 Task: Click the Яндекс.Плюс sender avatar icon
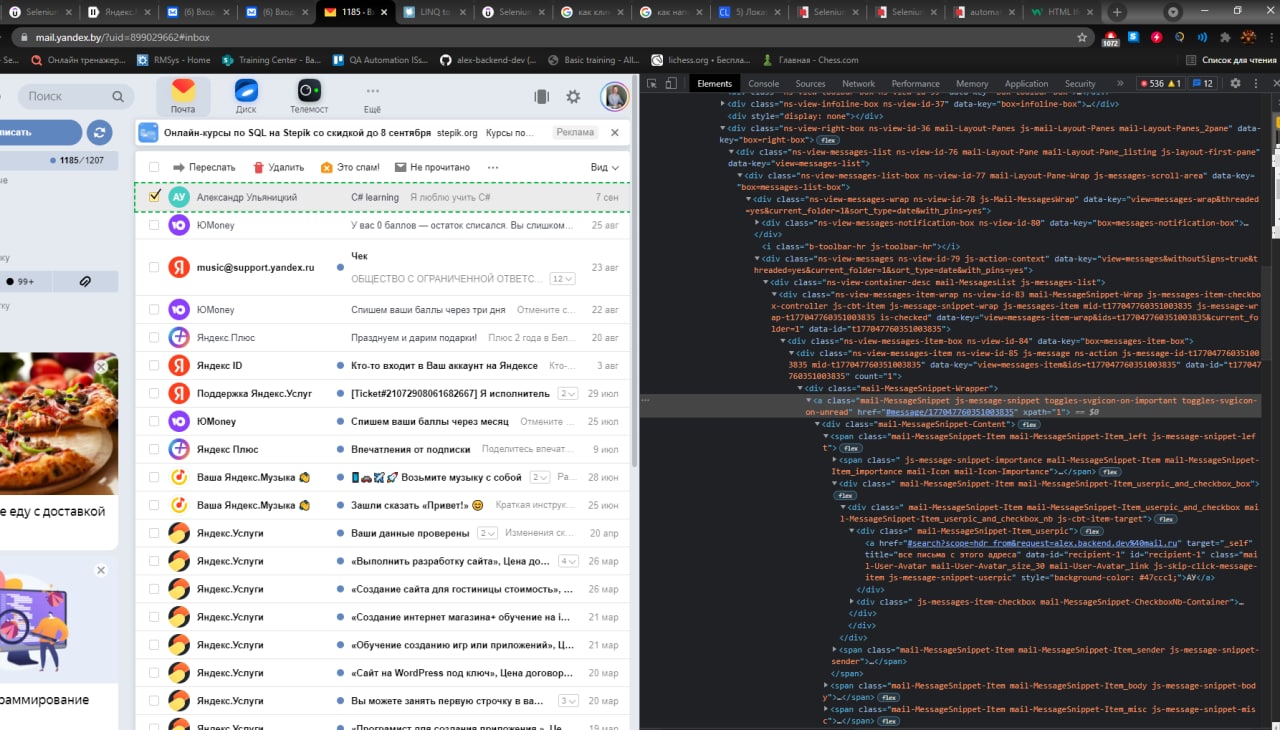click(x=179, y=337)
